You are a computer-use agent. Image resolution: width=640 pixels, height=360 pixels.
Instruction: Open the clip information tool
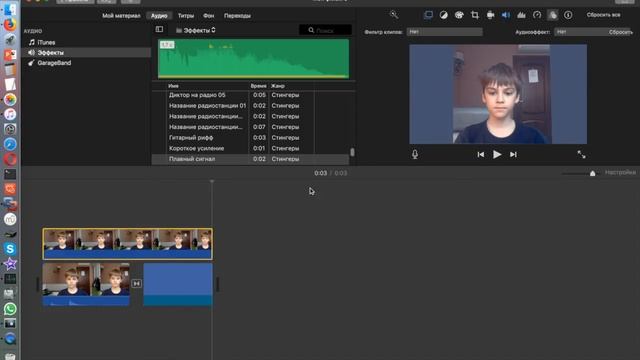point(568,15)
